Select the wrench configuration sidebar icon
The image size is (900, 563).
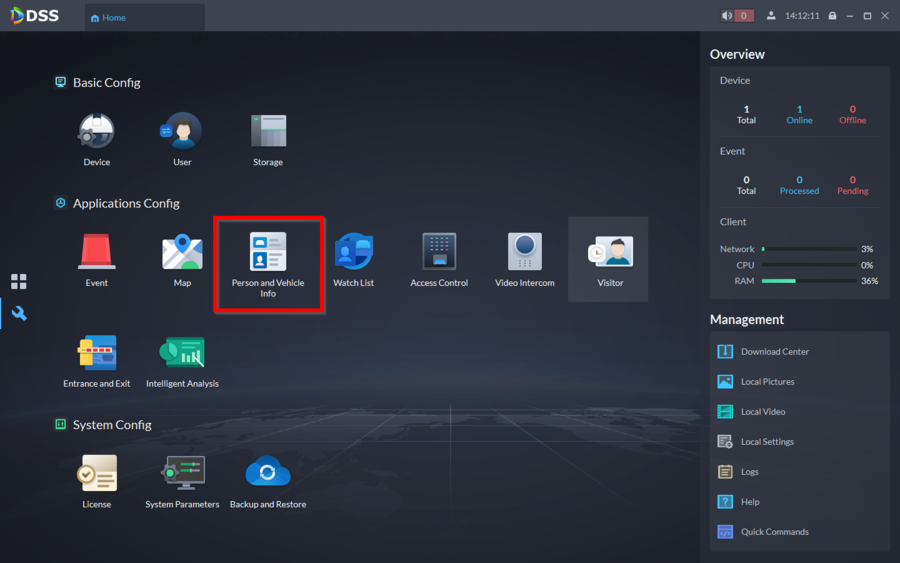(18, 313)
